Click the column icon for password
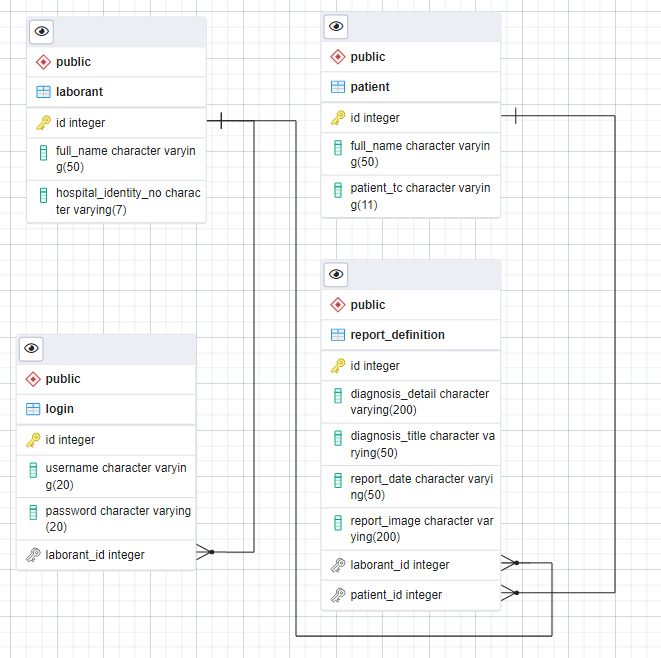This screenshot has width=661, height=658. coord(33,513)
